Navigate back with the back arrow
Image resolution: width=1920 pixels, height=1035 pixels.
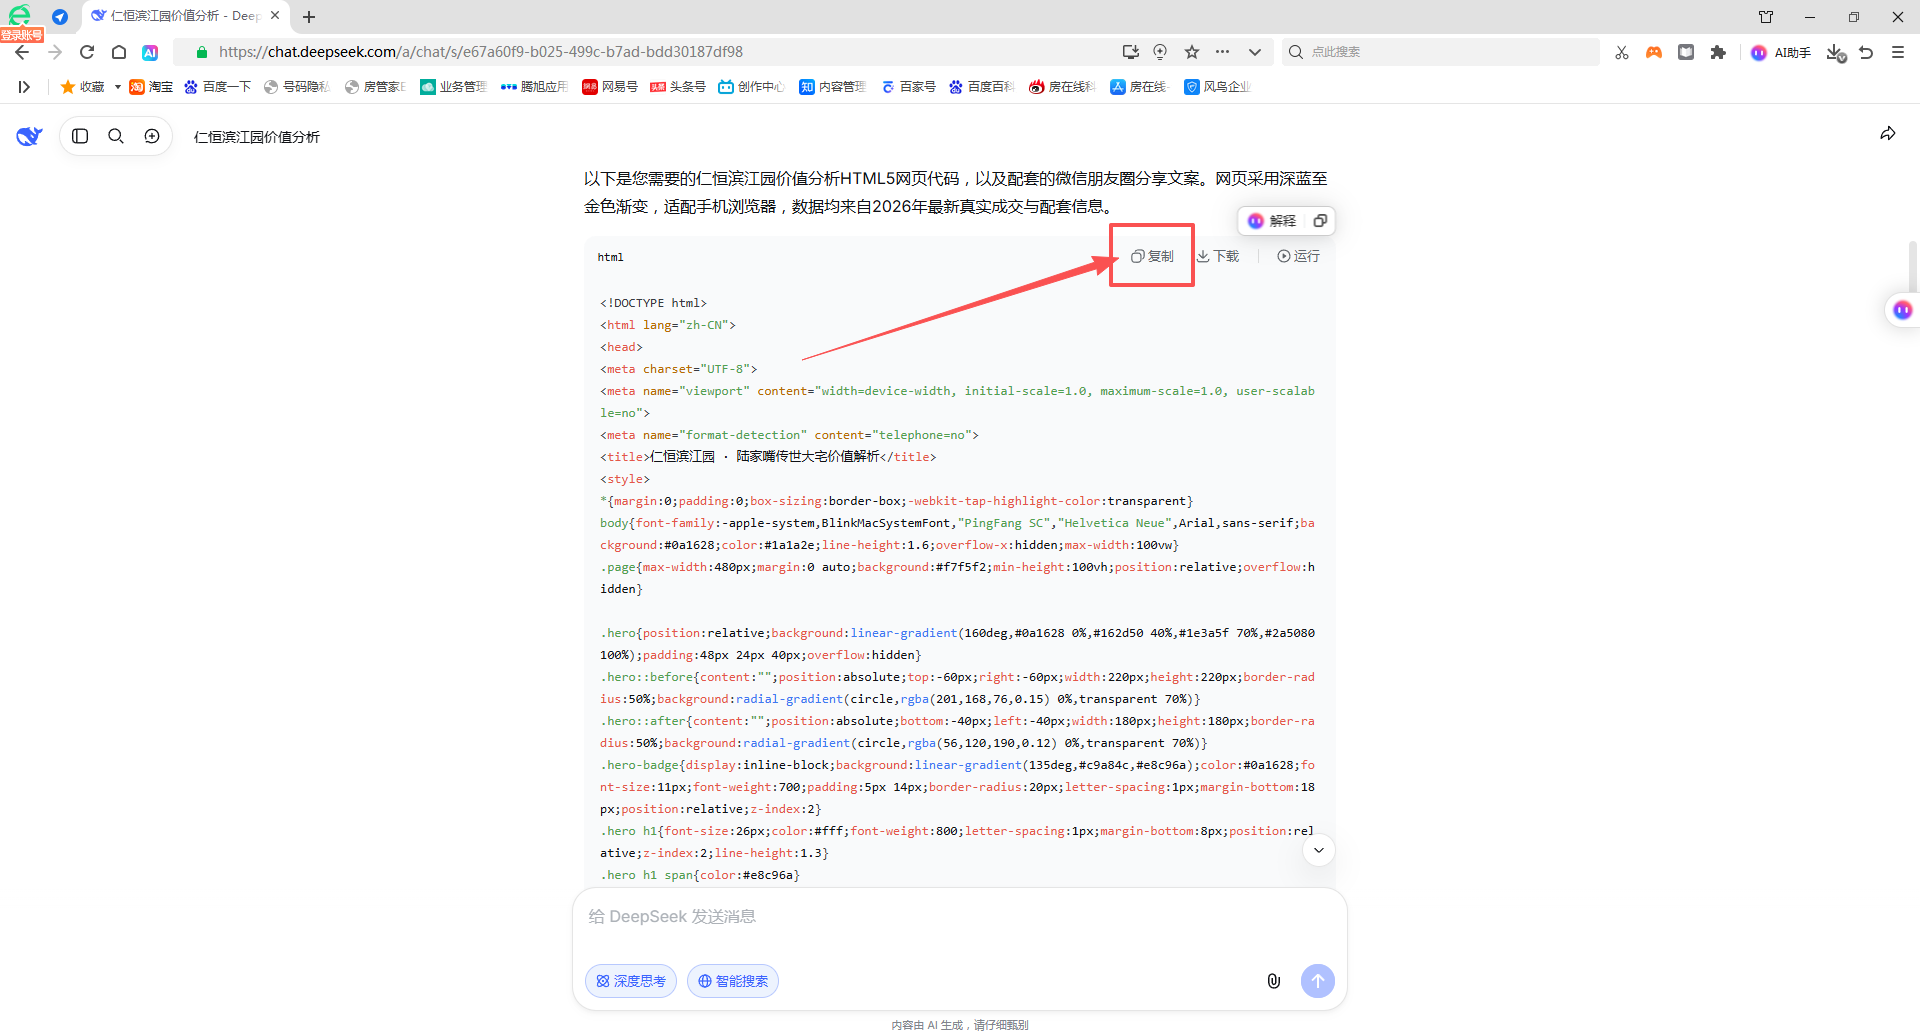point(22,52)
